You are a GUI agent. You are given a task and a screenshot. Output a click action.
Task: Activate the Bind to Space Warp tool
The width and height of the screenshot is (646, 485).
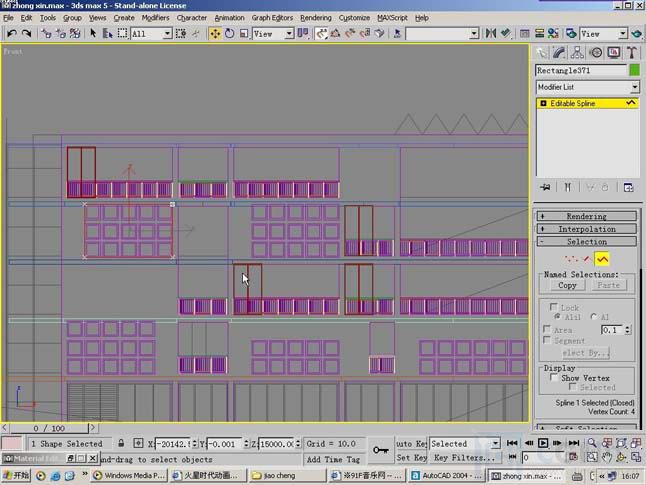point(75,33)
